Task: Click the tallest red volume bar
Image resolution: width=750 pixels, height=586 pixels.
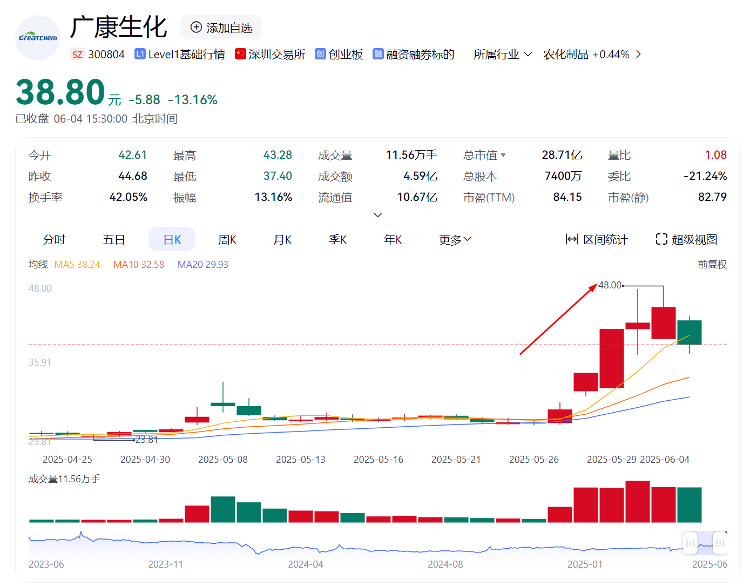Action: [x=638, y=502]
